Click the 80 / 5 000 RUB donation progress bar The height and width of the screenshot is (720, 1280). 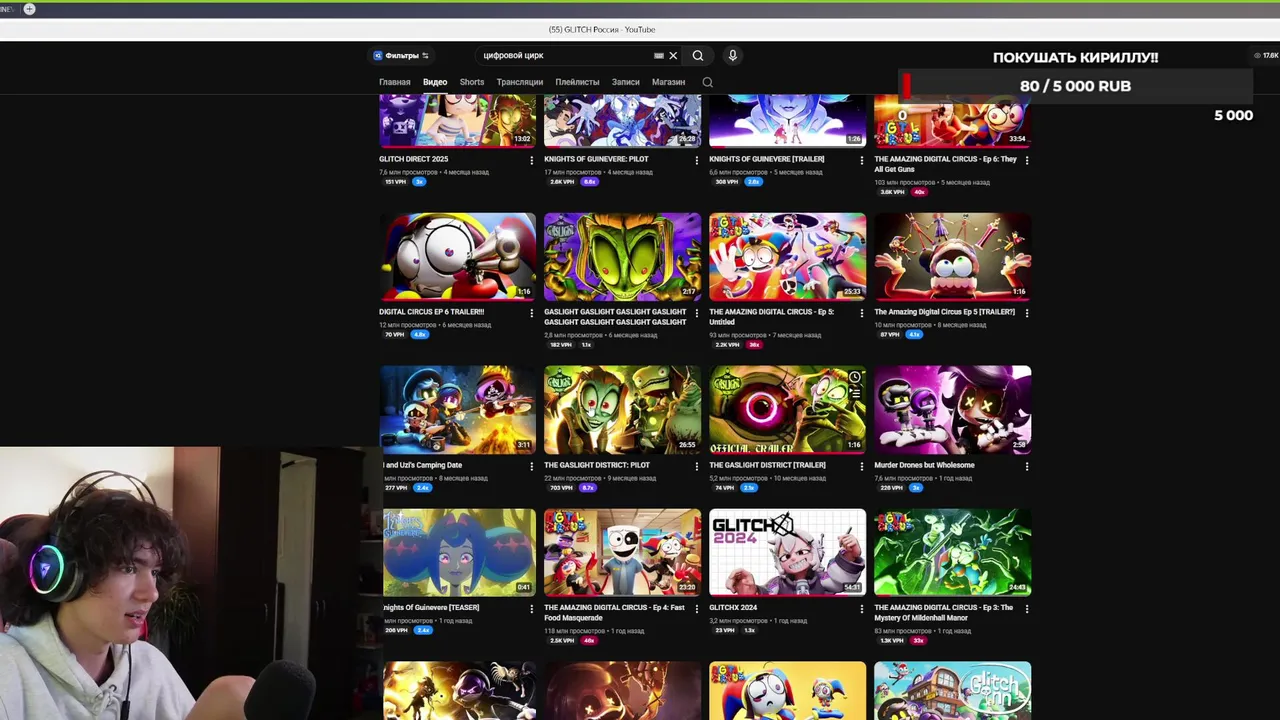click(1075, 86)
